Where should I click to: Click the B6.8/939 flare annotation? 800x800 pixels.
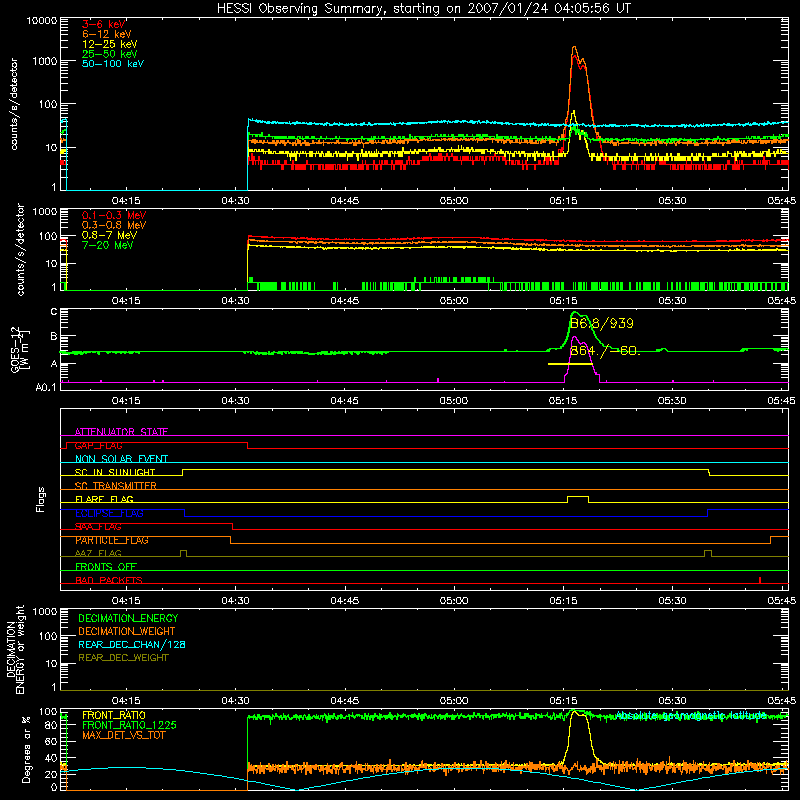pyautogui.click(x=602, y=323)
